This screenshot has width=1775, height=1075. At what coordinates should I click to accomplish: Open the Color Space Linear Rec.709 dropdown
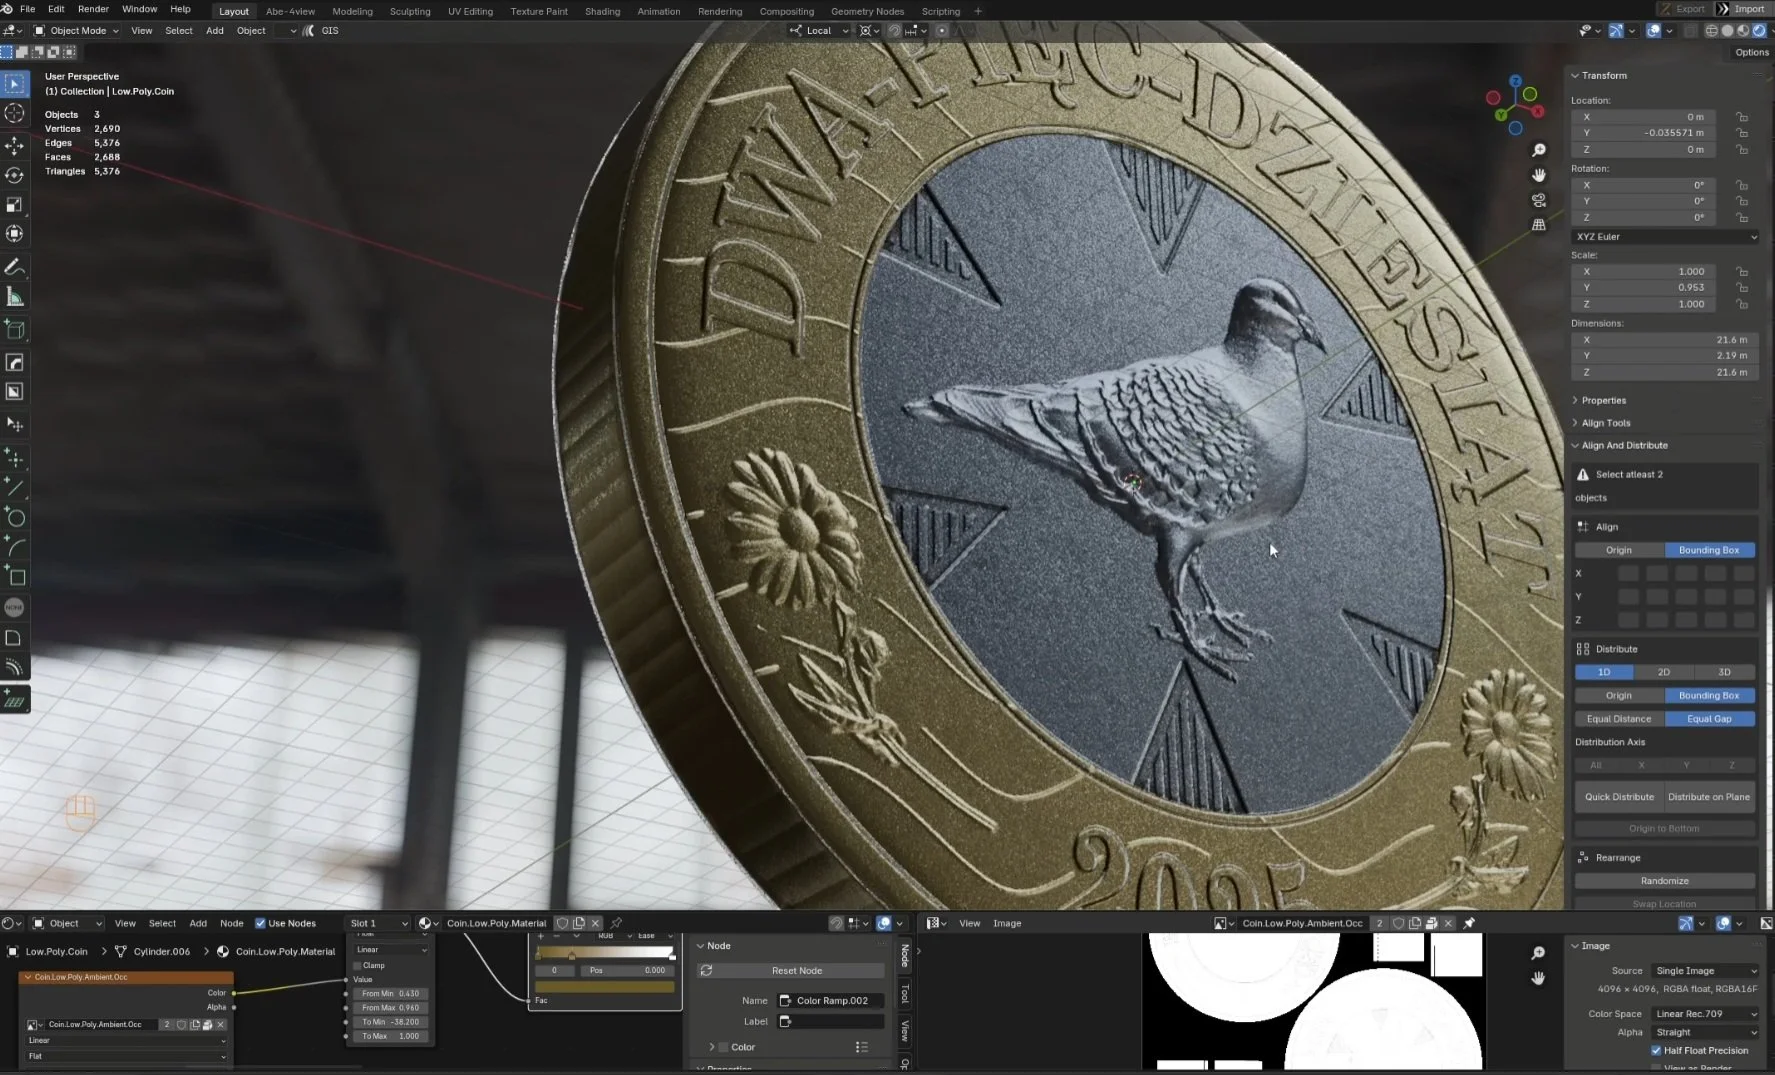tap(1705, 1014)
